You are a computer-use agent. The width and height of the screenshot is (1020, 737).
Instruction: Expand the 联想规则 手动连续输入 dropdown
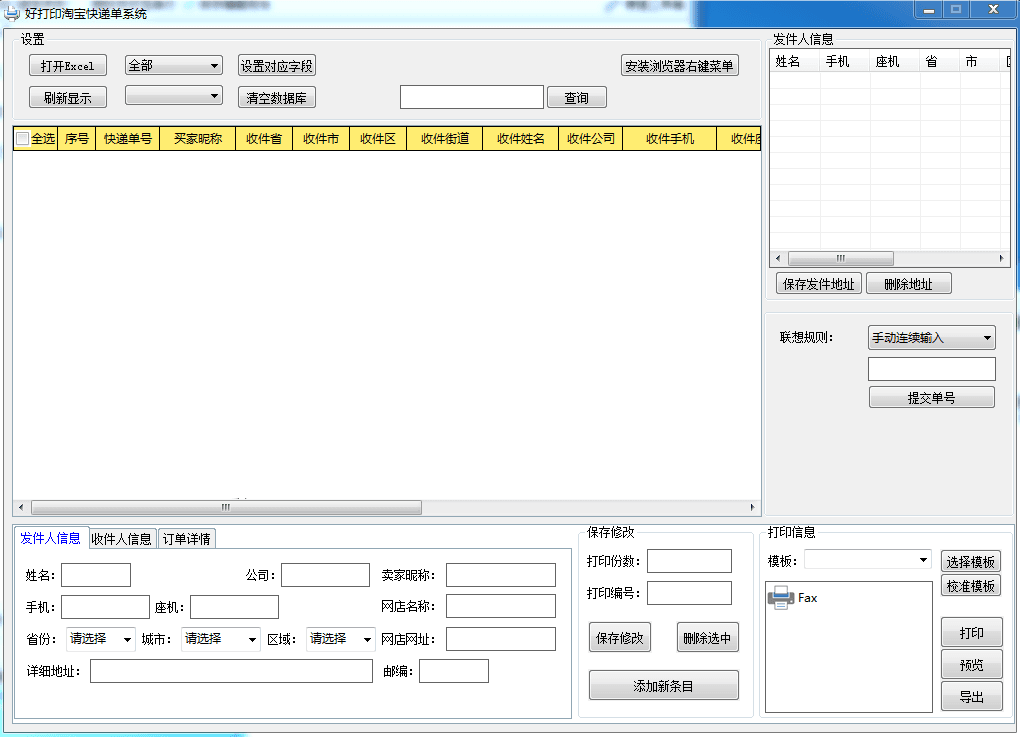(931, 338)
